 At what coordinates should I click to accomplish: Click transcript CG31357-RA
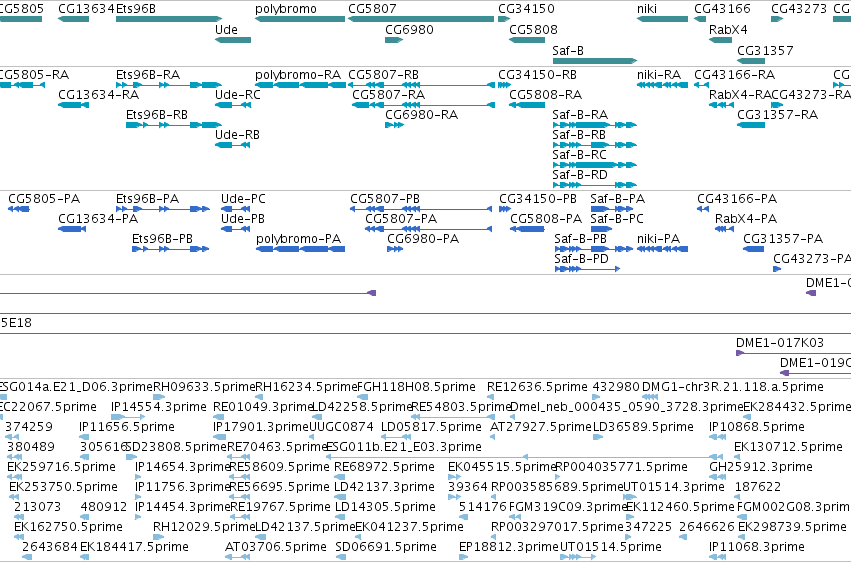(751, 125)
